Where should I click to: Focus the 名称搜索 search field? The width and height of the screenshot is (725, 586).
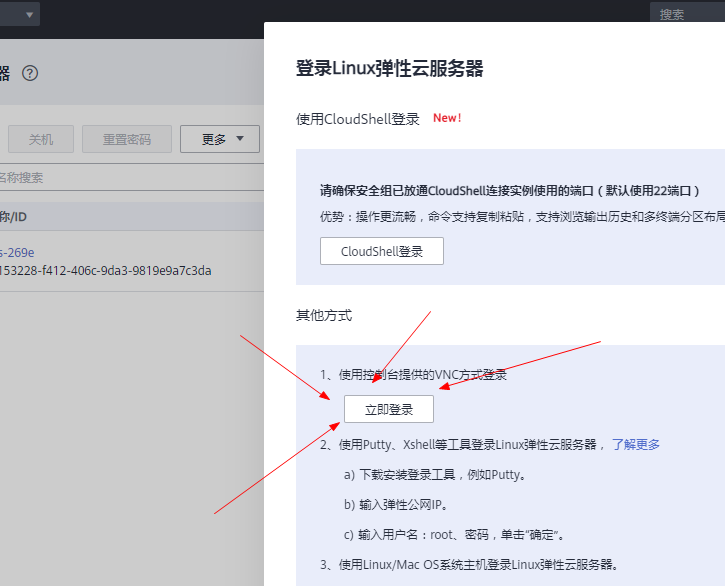pyautogui.click(x=132, y=177)
